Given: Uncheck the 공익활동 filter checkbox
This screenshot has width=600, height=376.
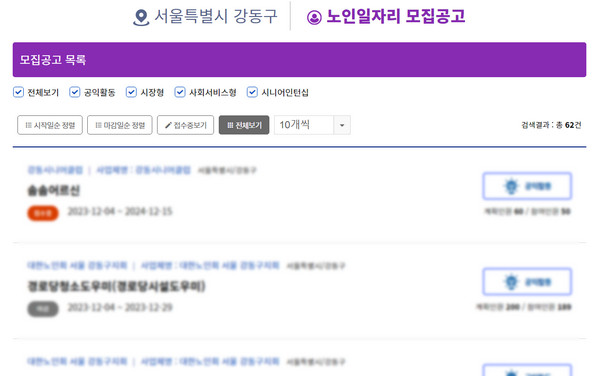Looking at the screenshot, I should point(75,92).
